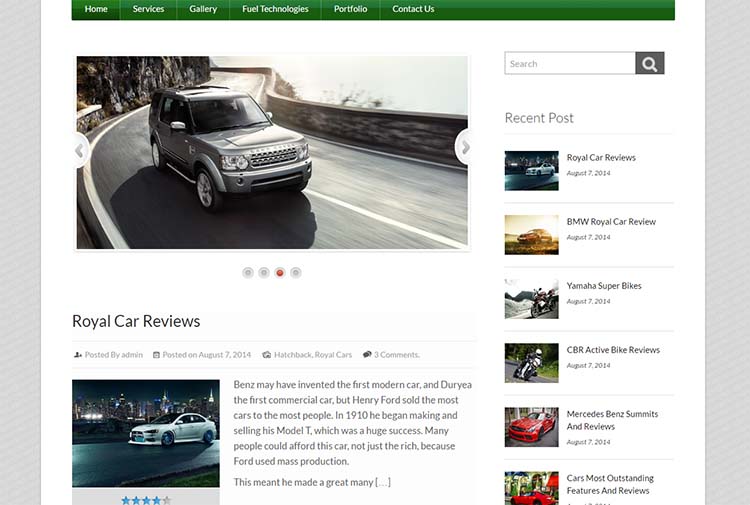Screen dimensions: 750x505
Task: Click the Recent Post widget heading
Action: [539, 118]
